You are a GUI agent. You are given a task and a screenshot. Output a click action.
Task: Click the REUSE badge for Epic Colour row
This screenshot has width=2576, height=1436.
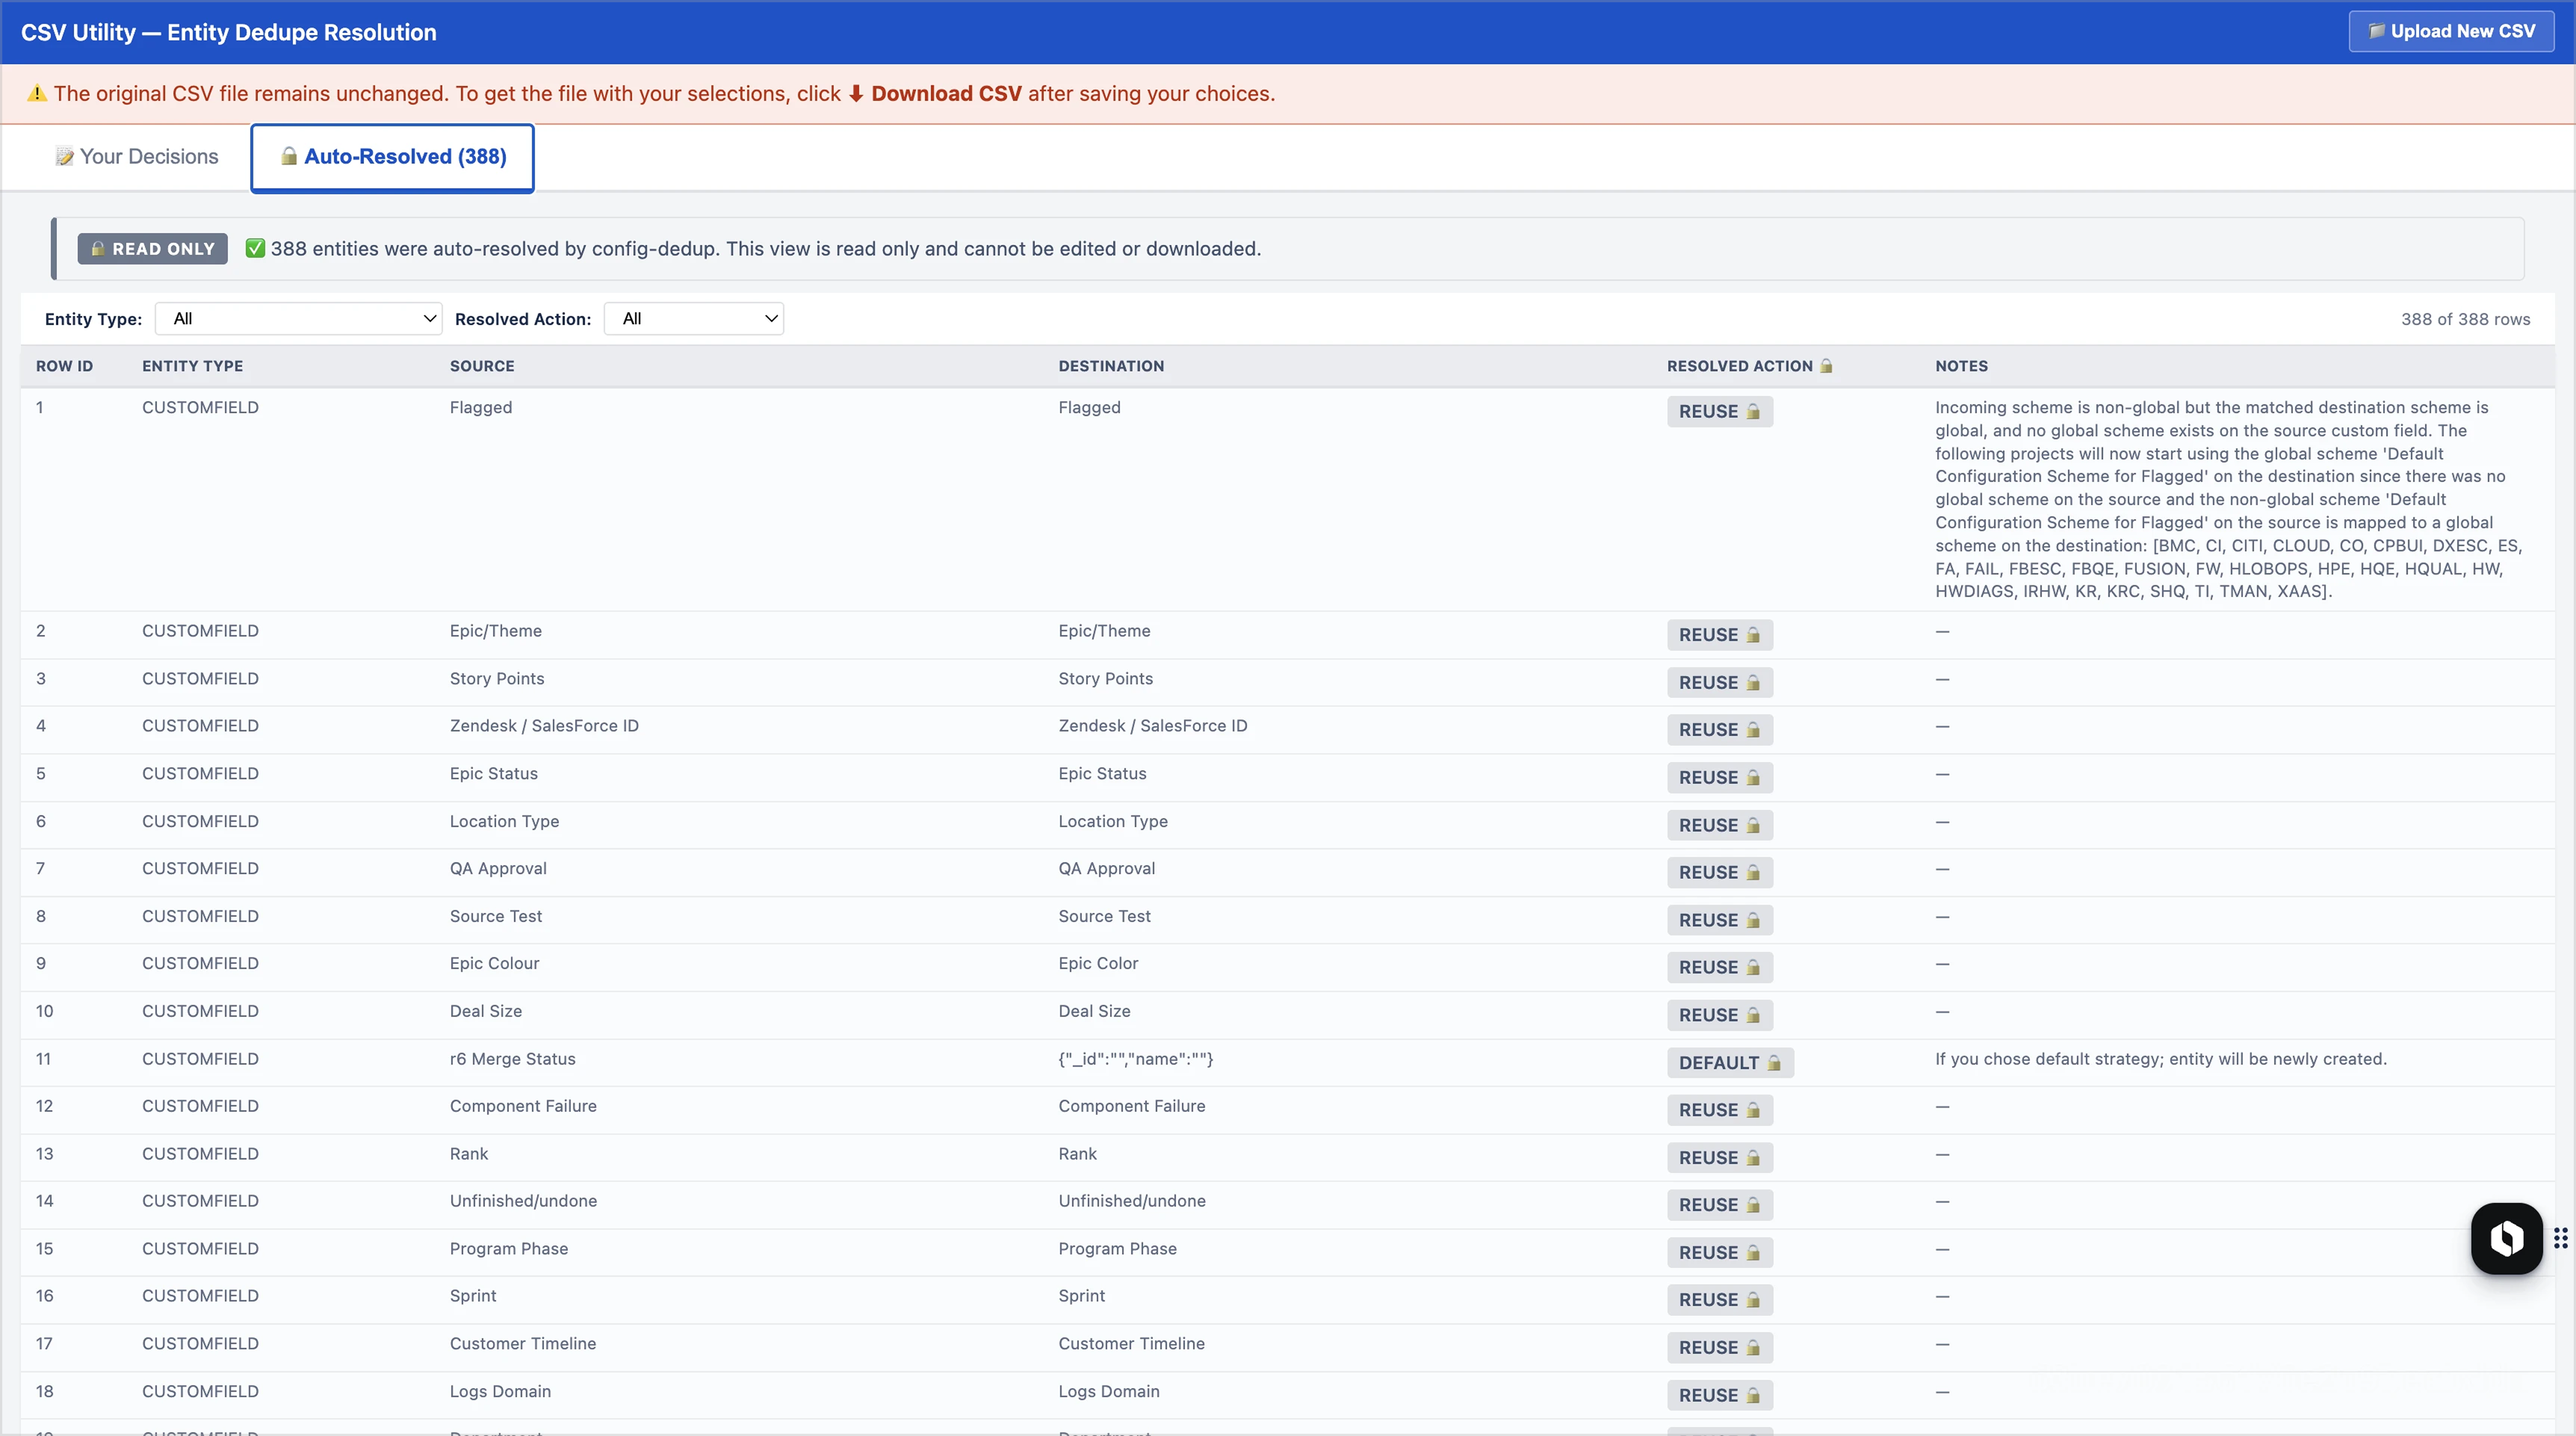[x=1719, y=968]
